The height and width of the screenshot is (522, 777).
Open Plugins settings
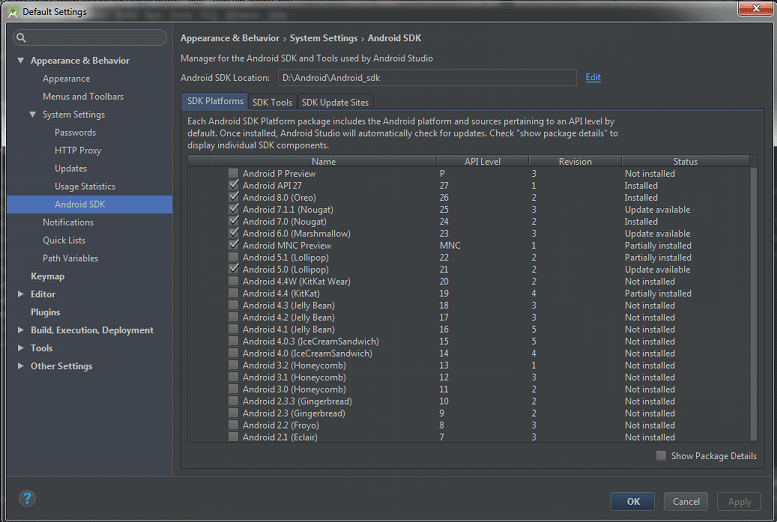click(x=45, y=312)
